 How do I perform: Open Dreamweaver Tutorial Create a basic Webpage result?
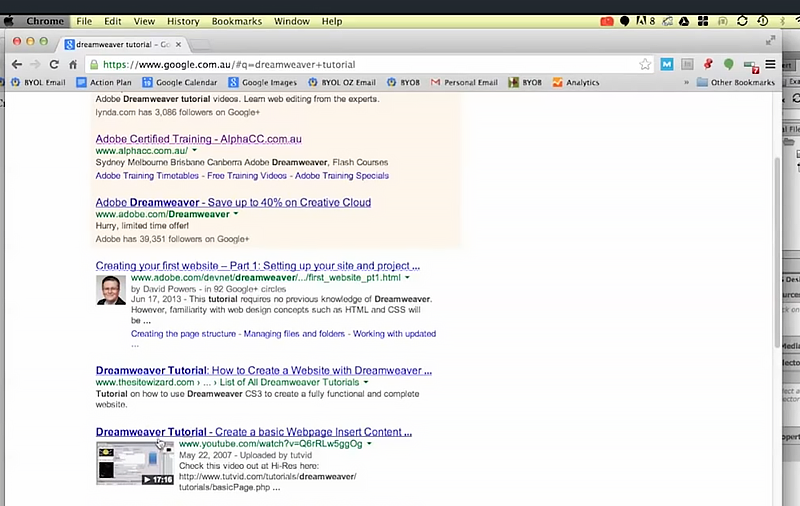[254, 432]
